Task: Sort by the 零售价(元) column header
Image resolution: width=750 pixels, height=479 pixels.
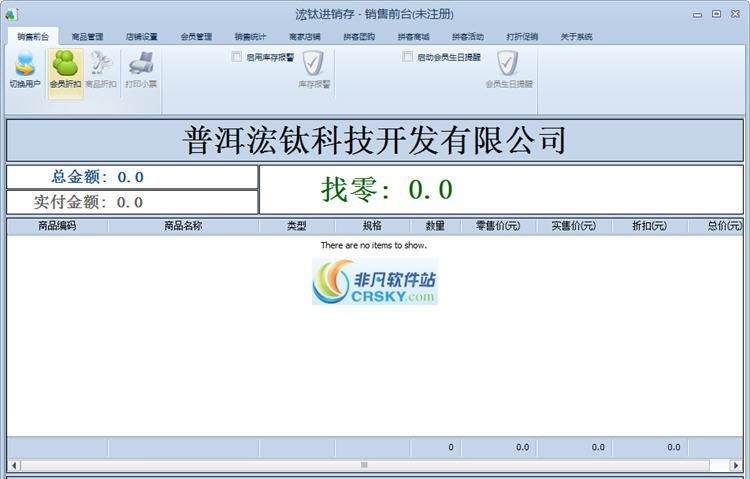Action: (498, 226)
